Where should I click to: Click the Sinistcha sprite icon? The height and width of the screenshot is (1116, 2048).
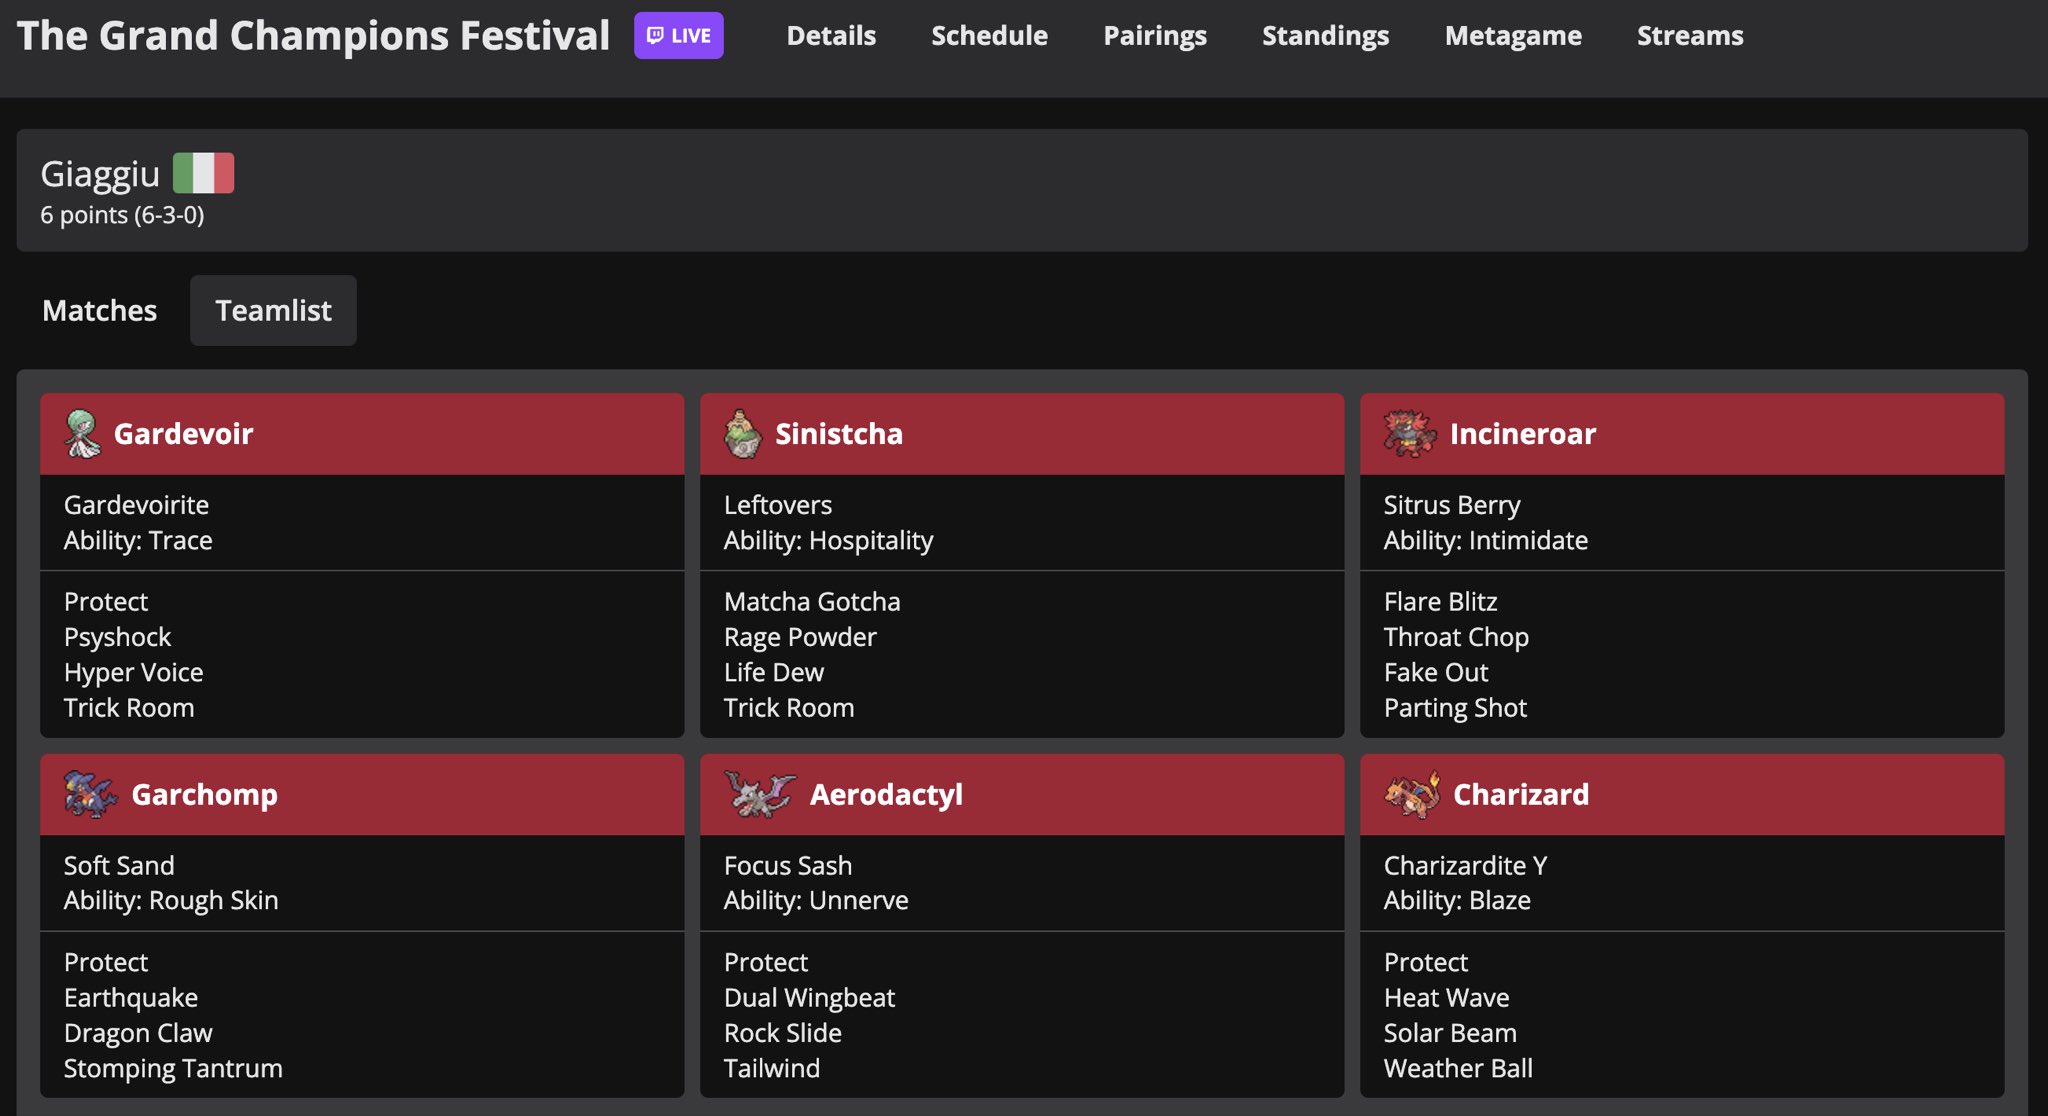point(742,434)
